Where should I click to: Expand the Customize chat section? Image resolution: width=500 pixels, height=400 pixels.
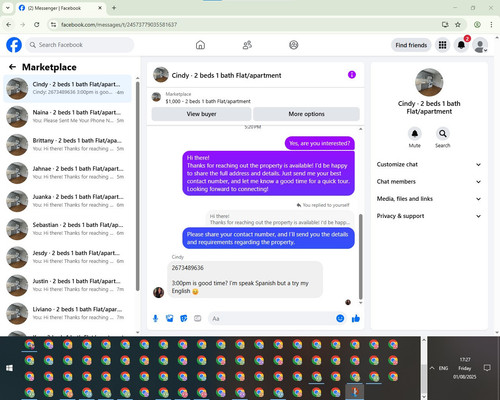coord(429,164)
